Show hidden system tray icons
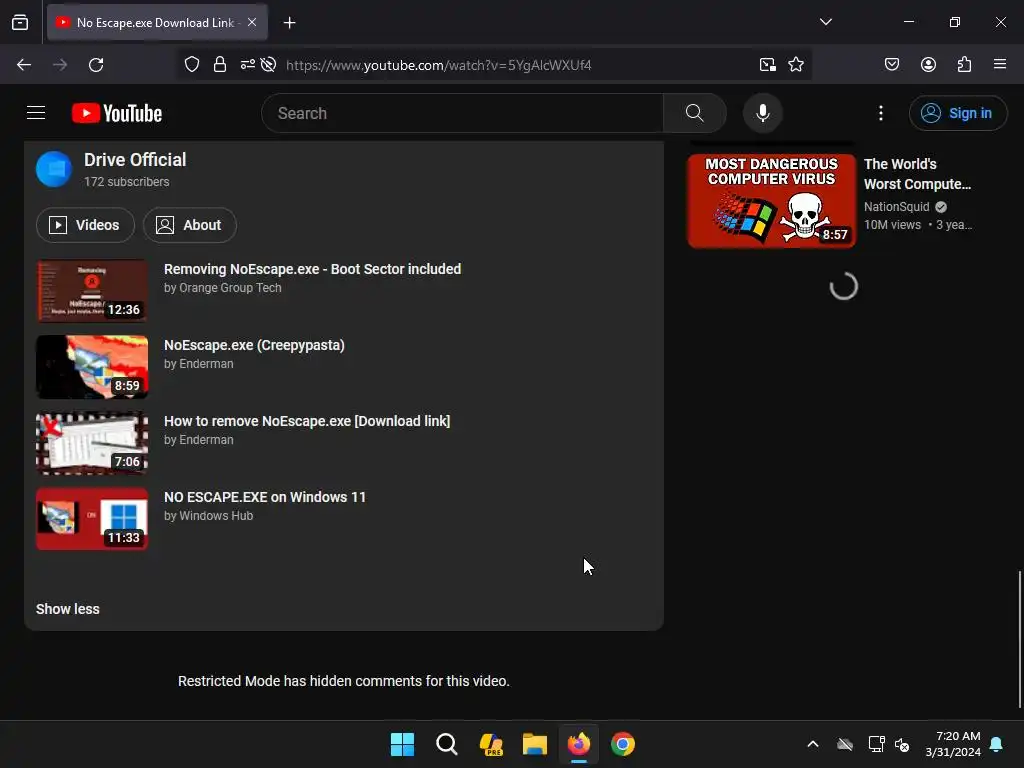Screen dimensions: 1024x768 813,744
